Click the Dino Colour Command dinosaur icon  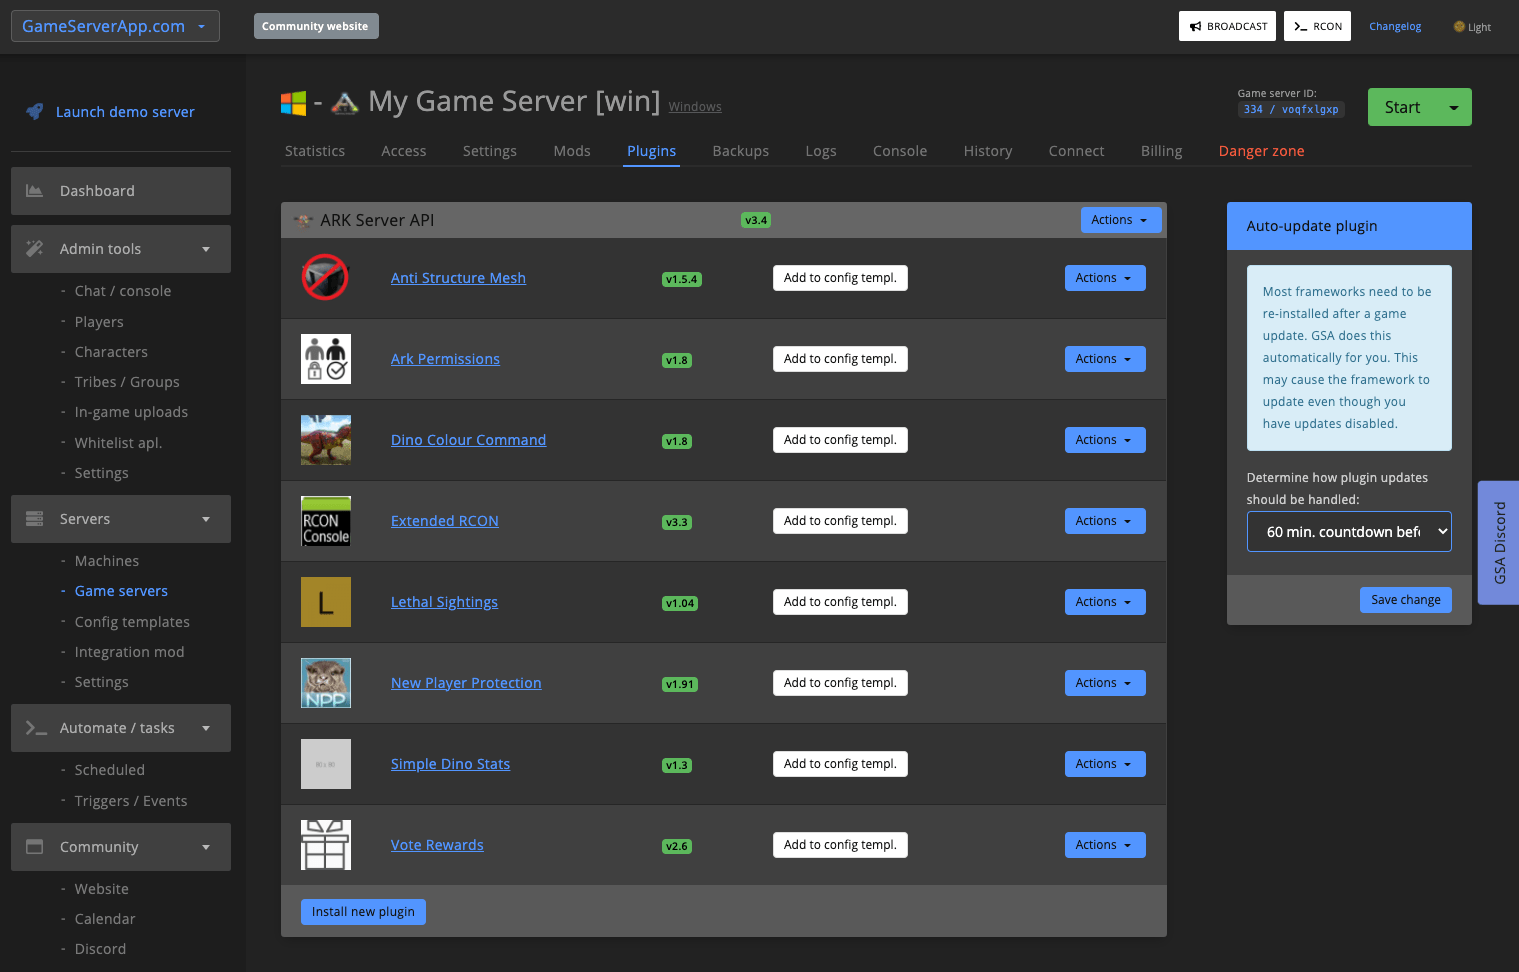[325, 440]
